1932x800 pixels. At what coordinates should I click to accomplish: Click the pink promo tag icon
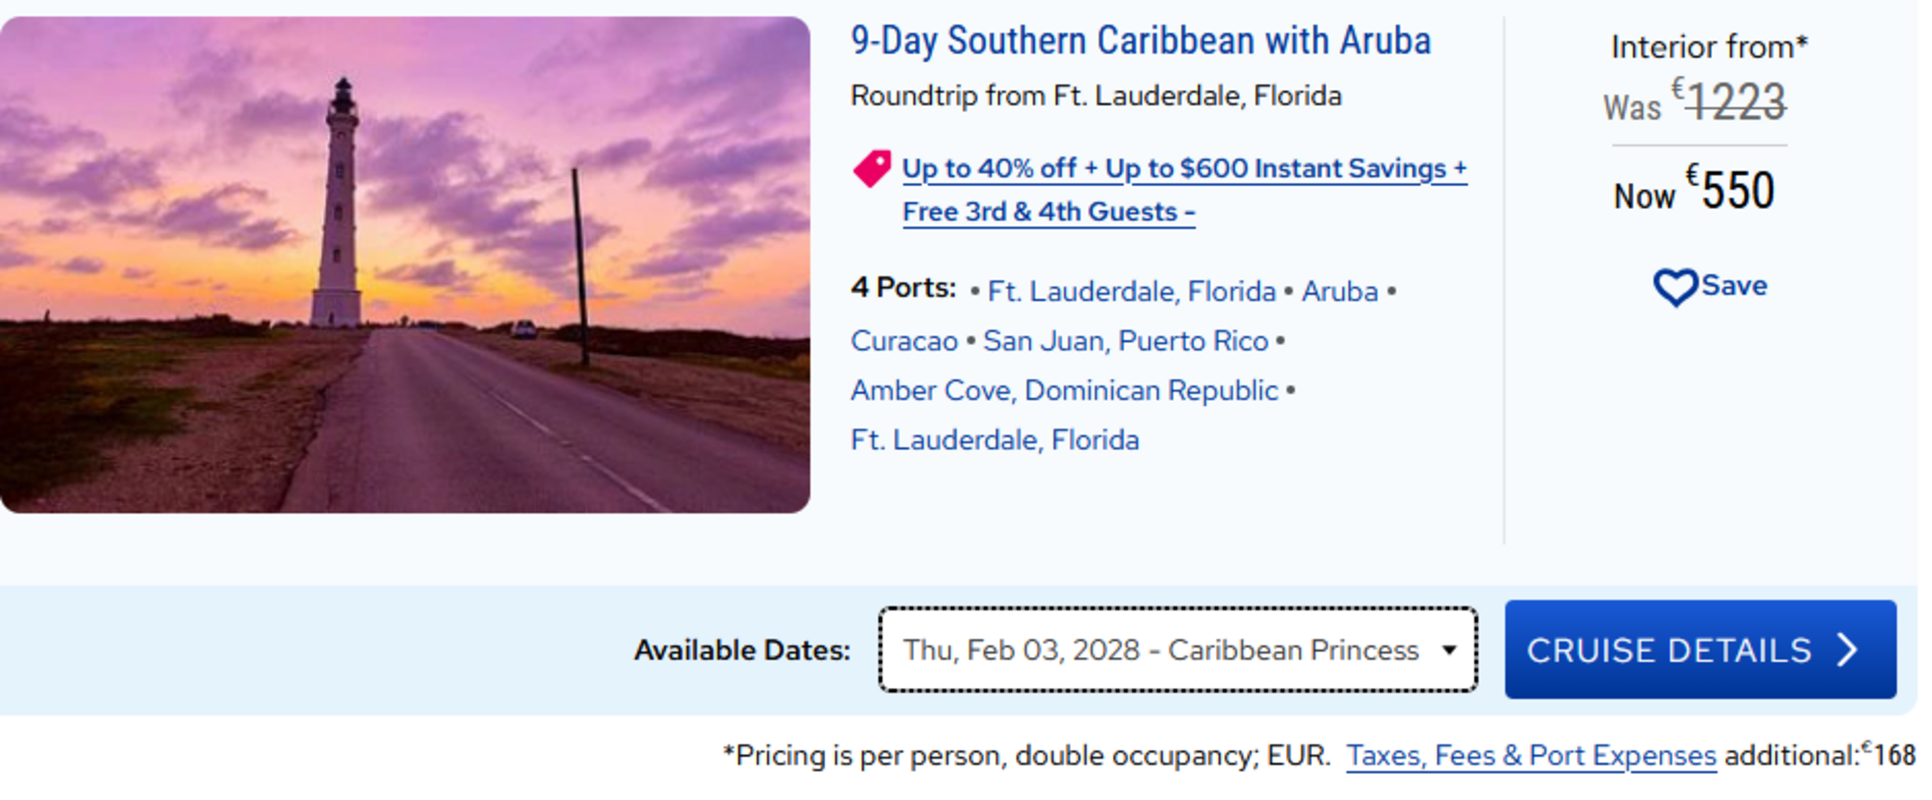[x=871, y=168]
